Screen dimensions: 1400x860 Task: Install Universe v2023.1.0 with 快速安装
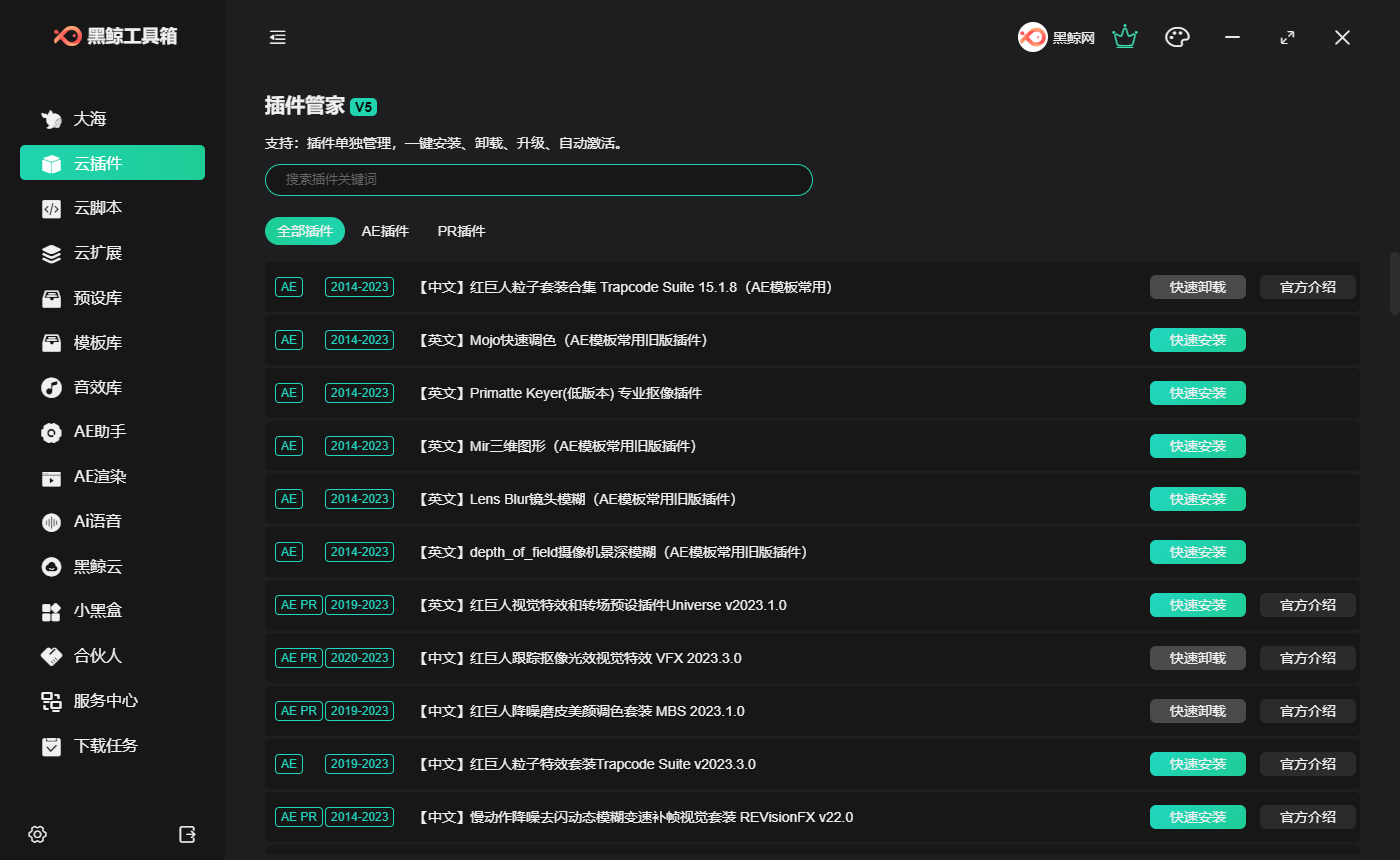coord(1198,605)
